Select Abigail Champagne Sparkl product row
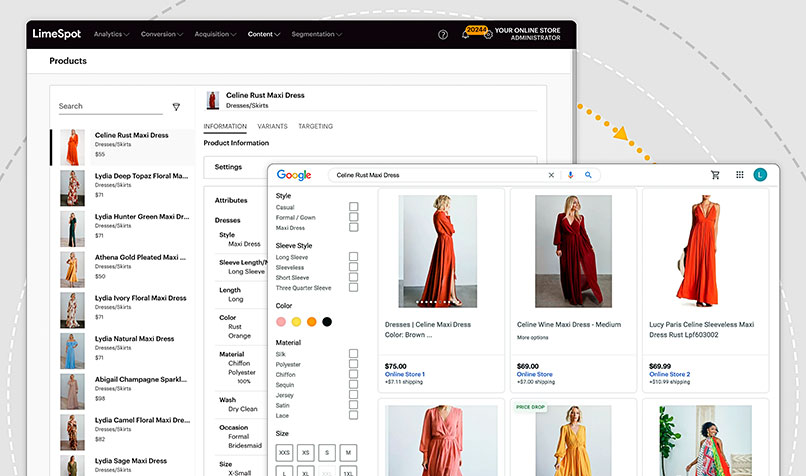Screen dimensions: 806x476 coord(123,391)
